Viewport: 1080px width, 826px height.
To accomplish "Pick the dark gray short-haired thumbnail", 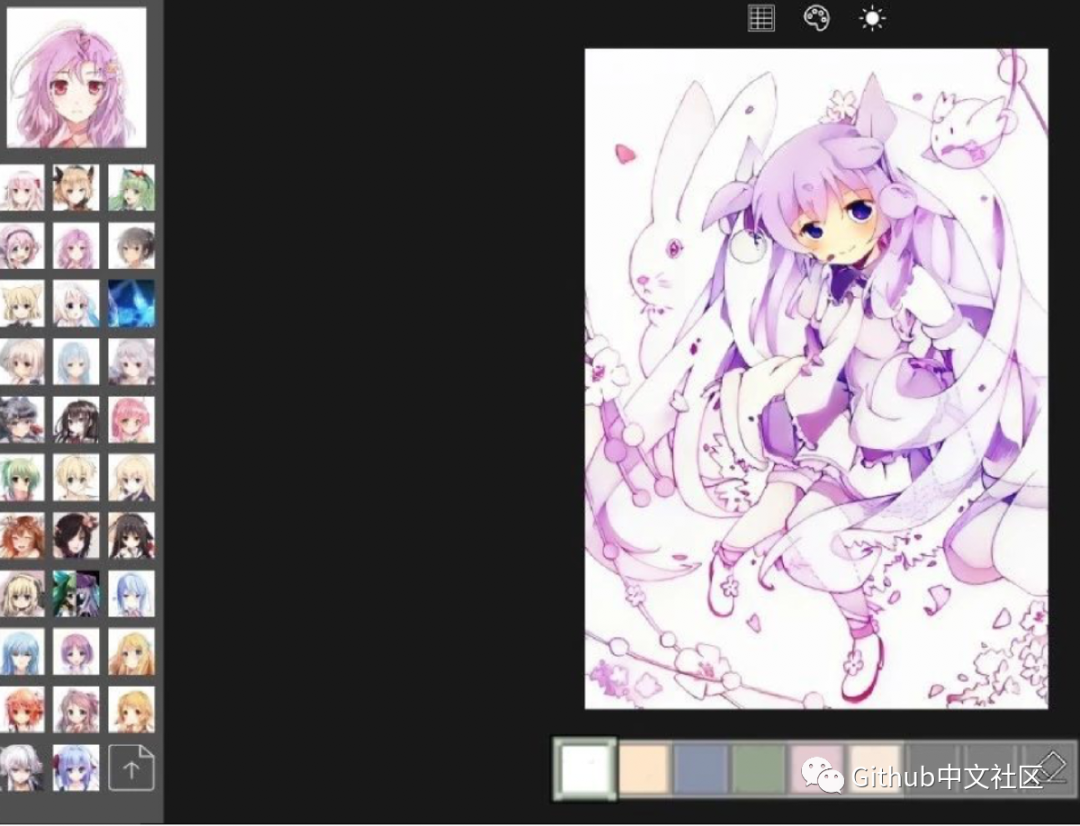I will [x=132, y=245].
